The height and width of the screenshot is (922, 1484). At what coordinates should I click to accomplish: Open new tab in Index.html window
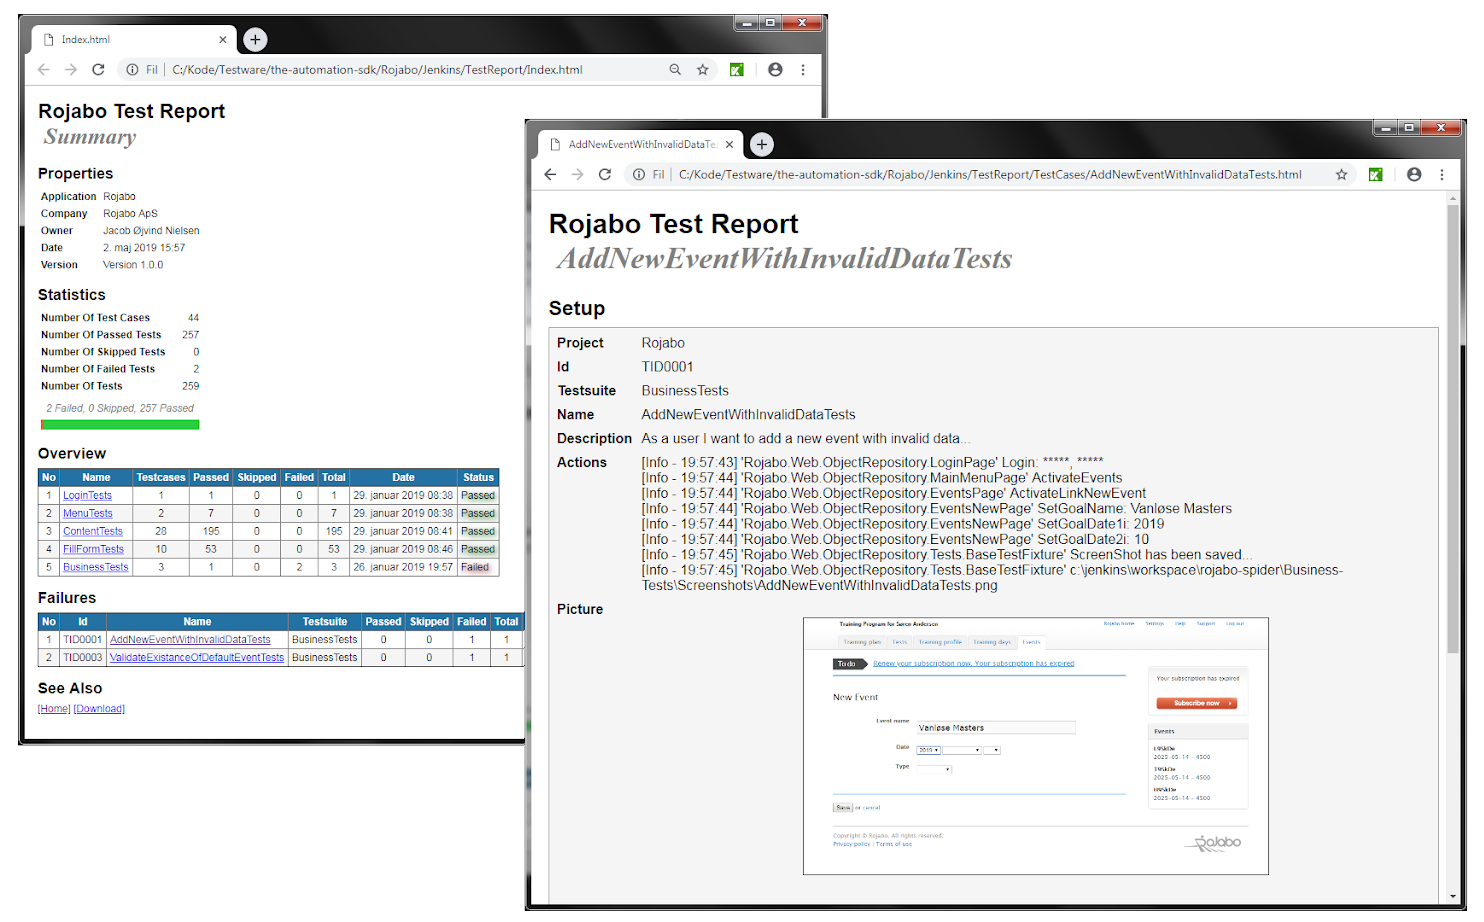256,40
